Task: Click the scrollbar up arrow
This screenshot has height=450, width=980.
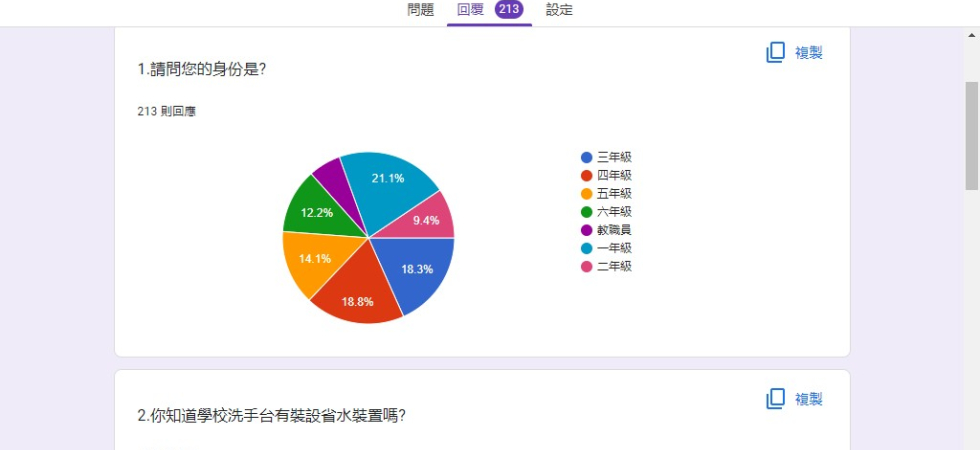Action: pos(971,35)
